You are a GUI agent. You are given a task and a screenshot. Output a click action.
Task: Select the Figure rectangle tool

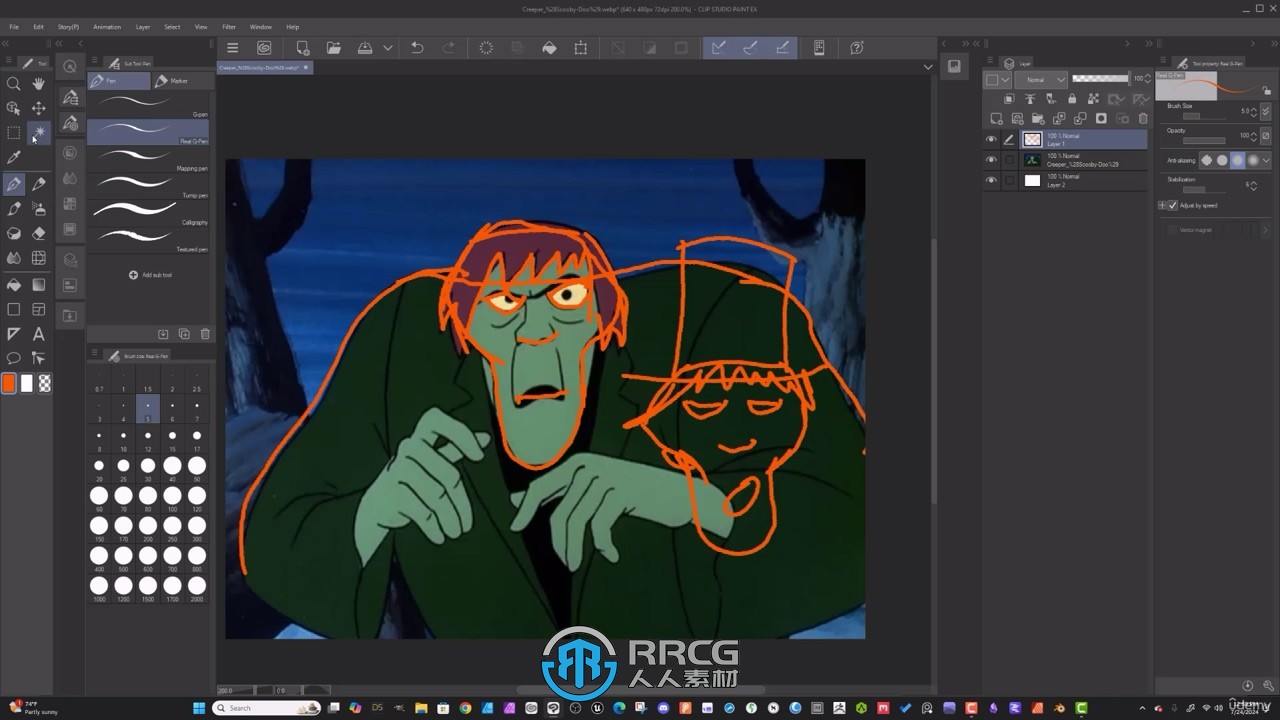[x=14, y=310]
